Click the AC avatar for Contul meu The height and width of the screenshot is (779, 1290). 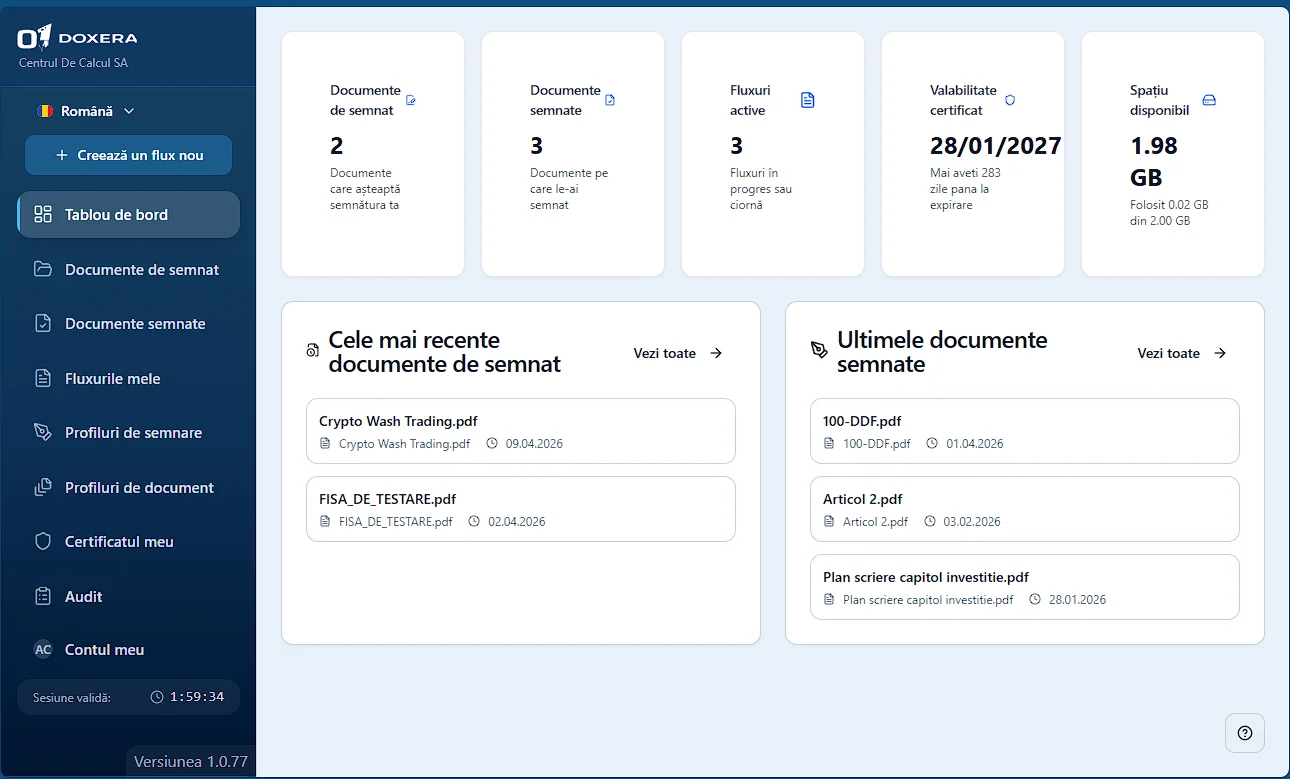coord(43,650)
